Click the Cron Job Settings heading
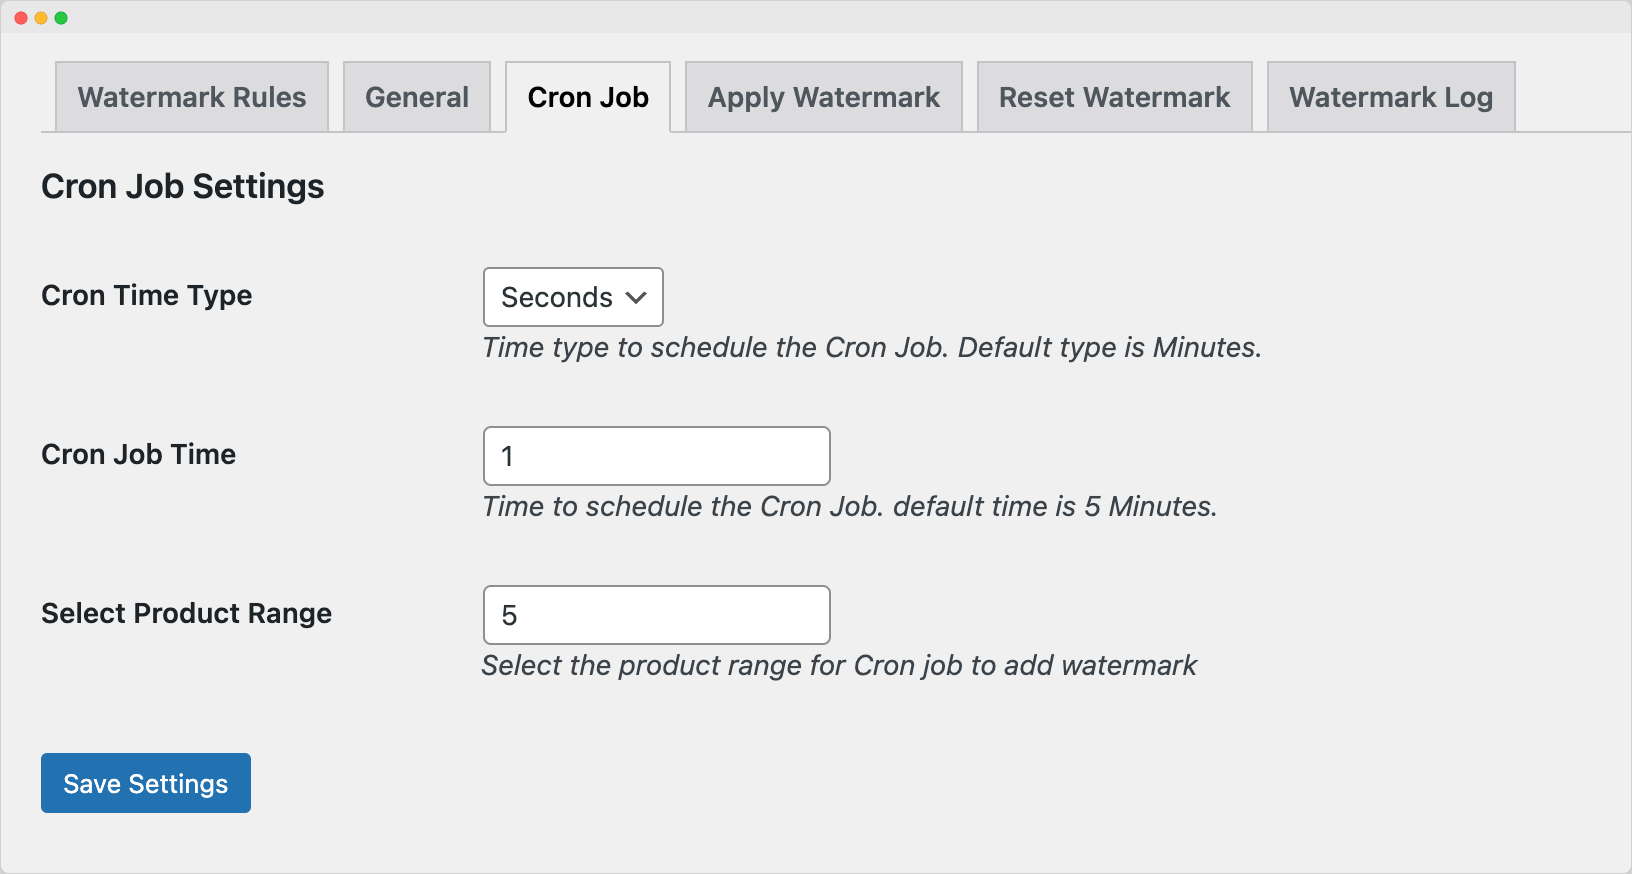Screen dimensions: 1632x874 [183, 187]
